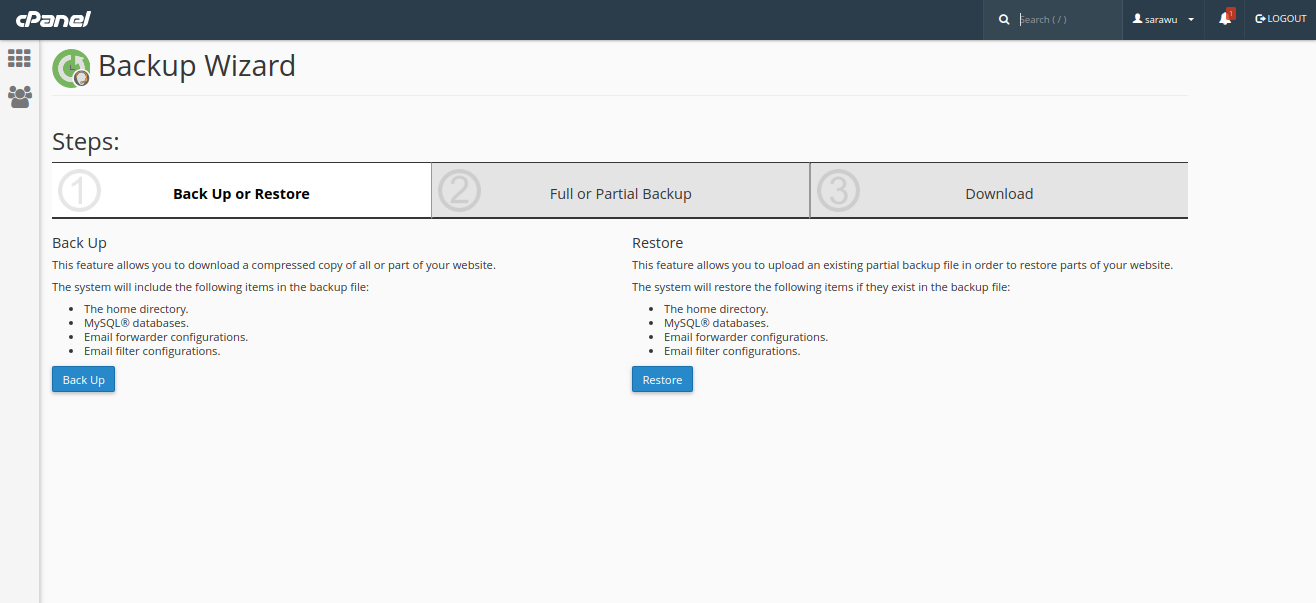Click the caret arrow beside sarawu
The height and width of the screenshot is (603, 1316).
(1191, 19)
